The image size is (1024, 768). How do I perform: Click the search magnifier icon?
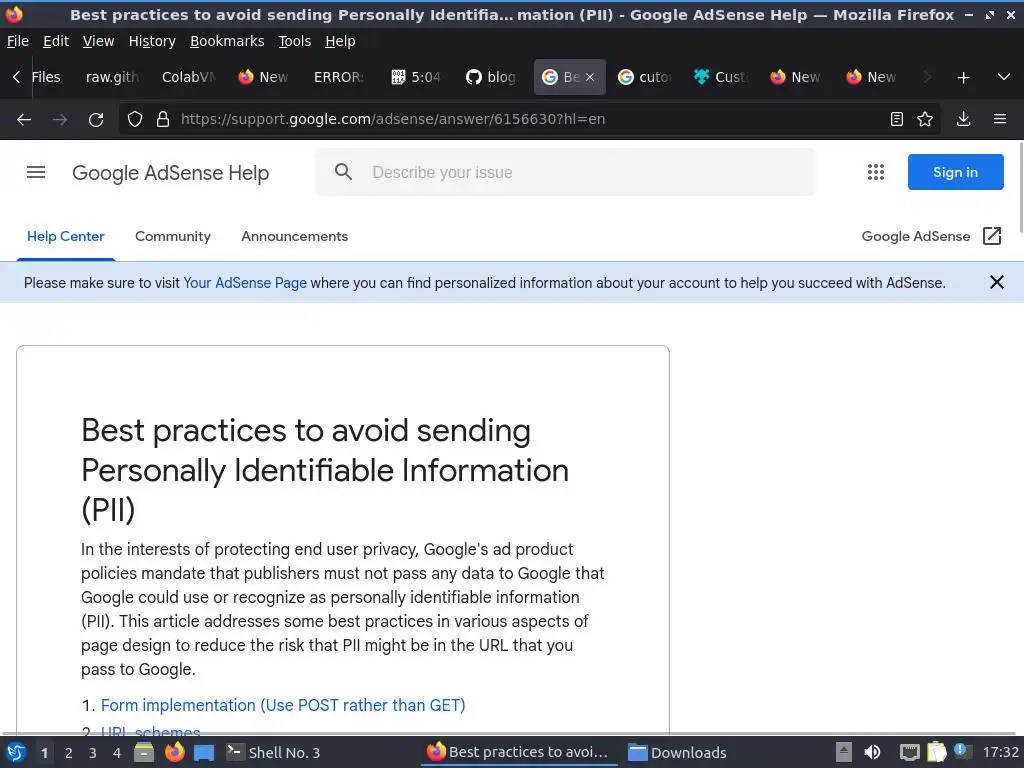[343, 172]
